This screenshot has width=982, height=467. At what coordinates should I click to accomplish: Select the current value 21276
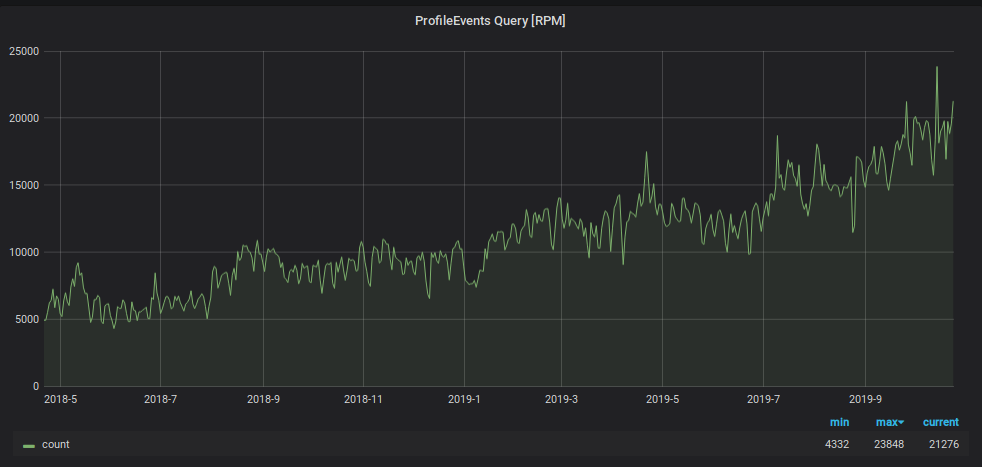coord(944,444)
